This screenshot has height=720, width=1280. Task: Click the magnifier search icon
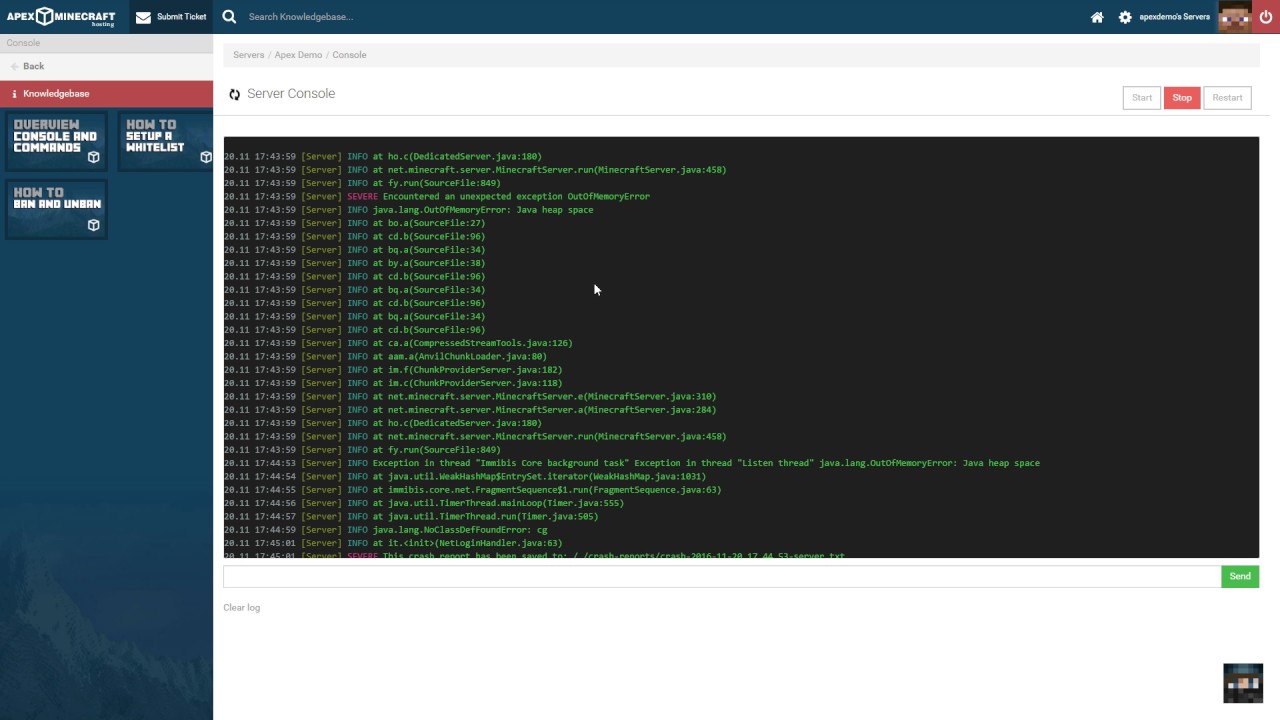(x=229, y=17)
